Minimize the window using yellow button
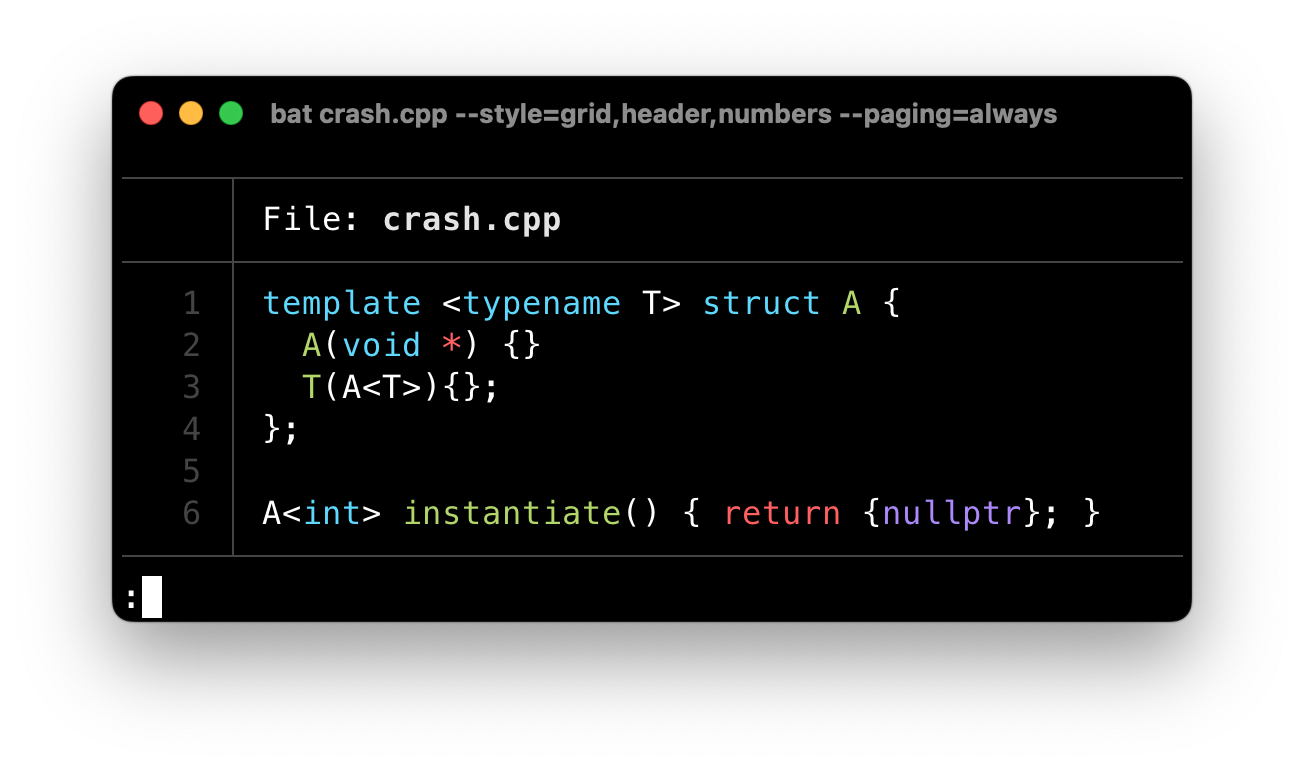This screenshot has height=770, width=1304. [x=191, y=114]
